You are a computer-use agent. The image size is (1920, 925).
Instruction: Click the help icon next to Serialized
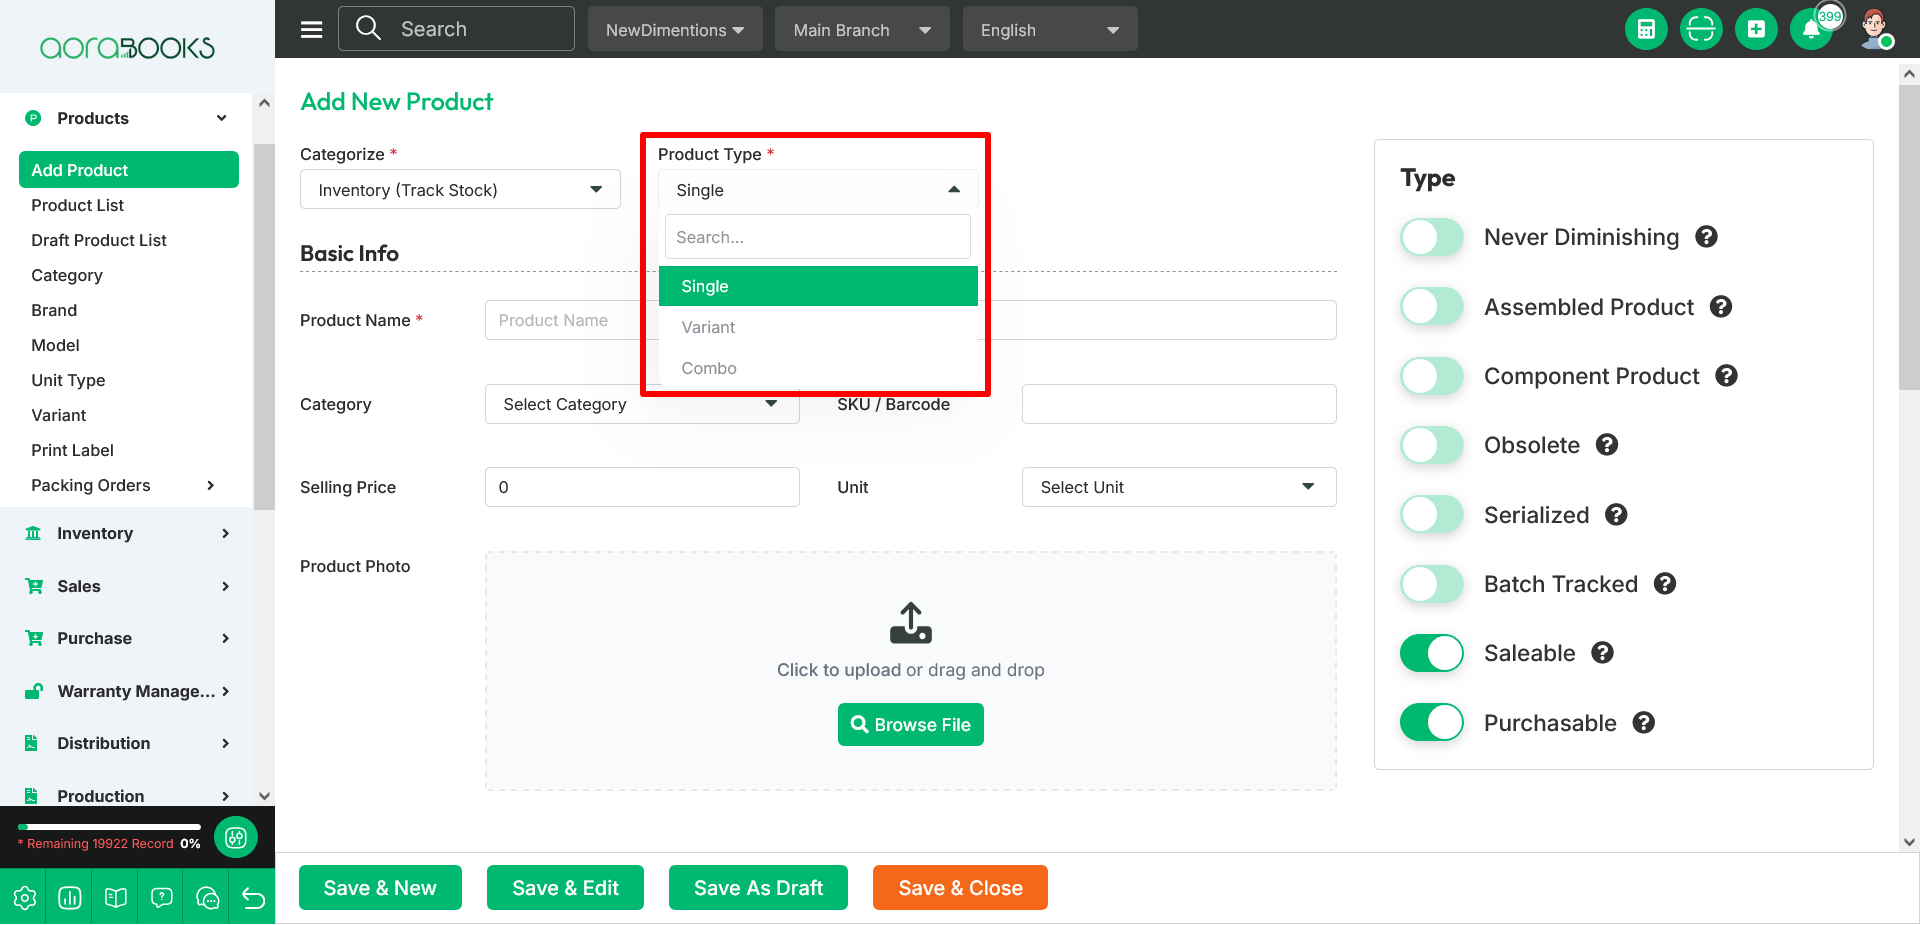coord(1617,515)
